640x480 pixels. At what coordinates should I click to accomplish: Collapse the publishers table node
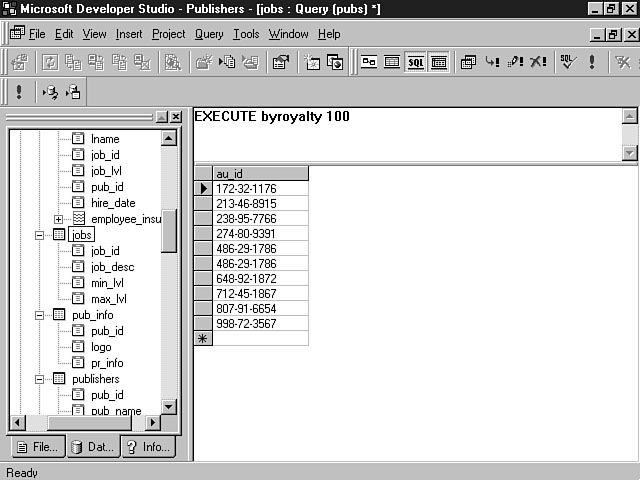pyautogui.click(x=41, y=379)
